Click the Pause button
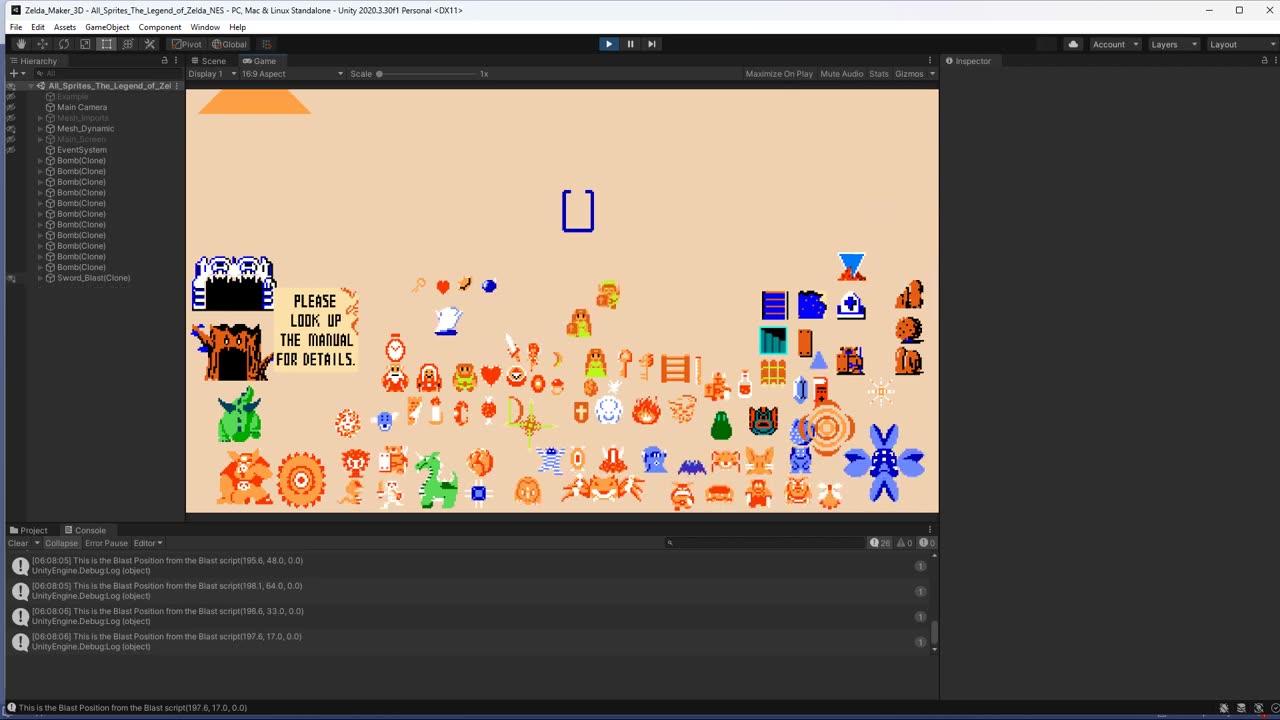Image resolution: width=1280 pixels, height=720 pixels. point(630,44)
